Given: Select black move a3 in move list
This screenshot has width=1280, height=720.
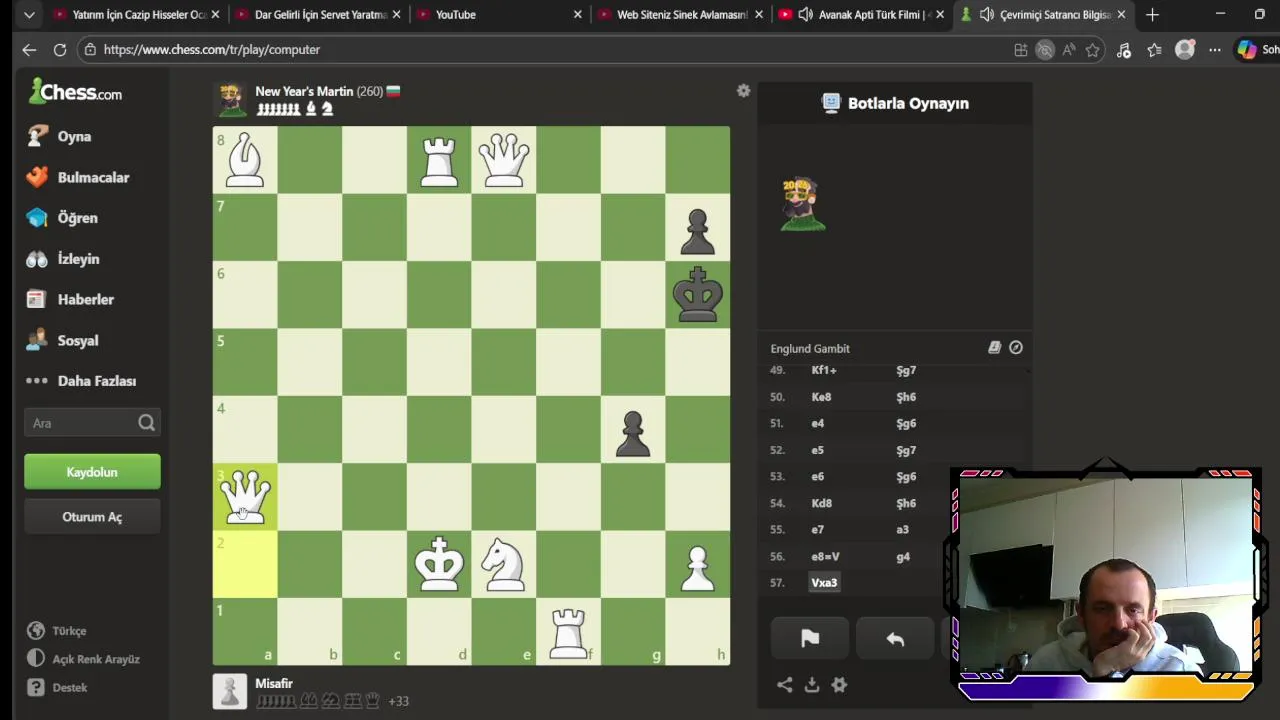Looking at the screenshot, I should point(902,530).
